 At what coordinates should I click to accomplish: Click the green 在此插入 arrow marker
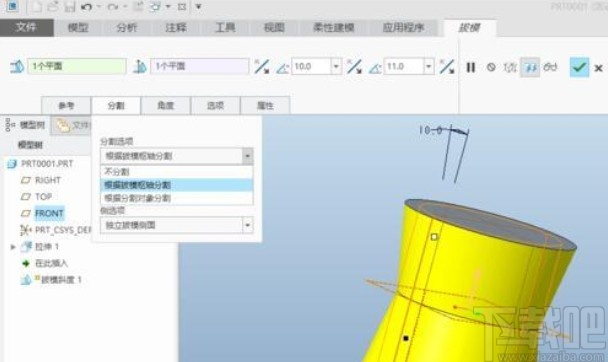[26, 264]
